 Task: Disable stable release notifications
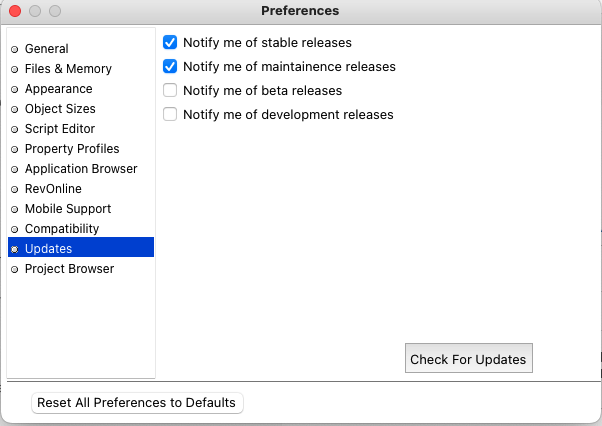pos(170,43)
